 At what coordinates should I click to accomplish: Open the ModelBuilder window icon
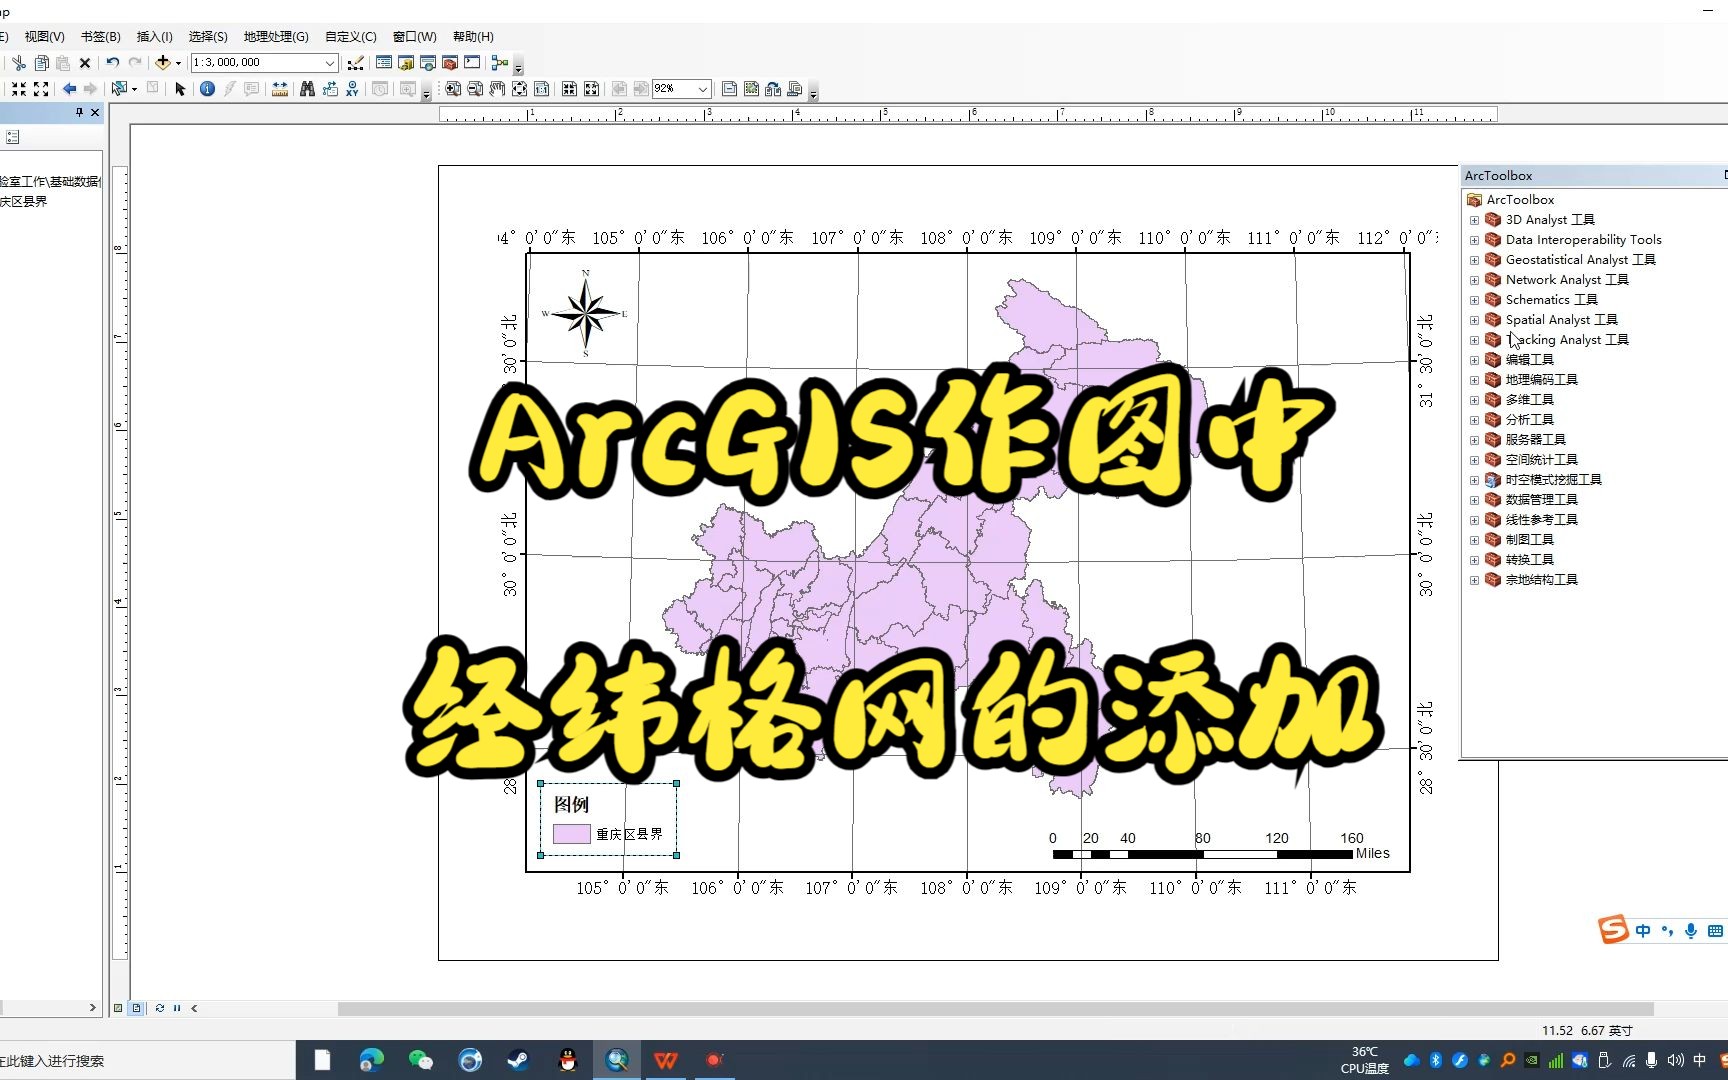500,62
